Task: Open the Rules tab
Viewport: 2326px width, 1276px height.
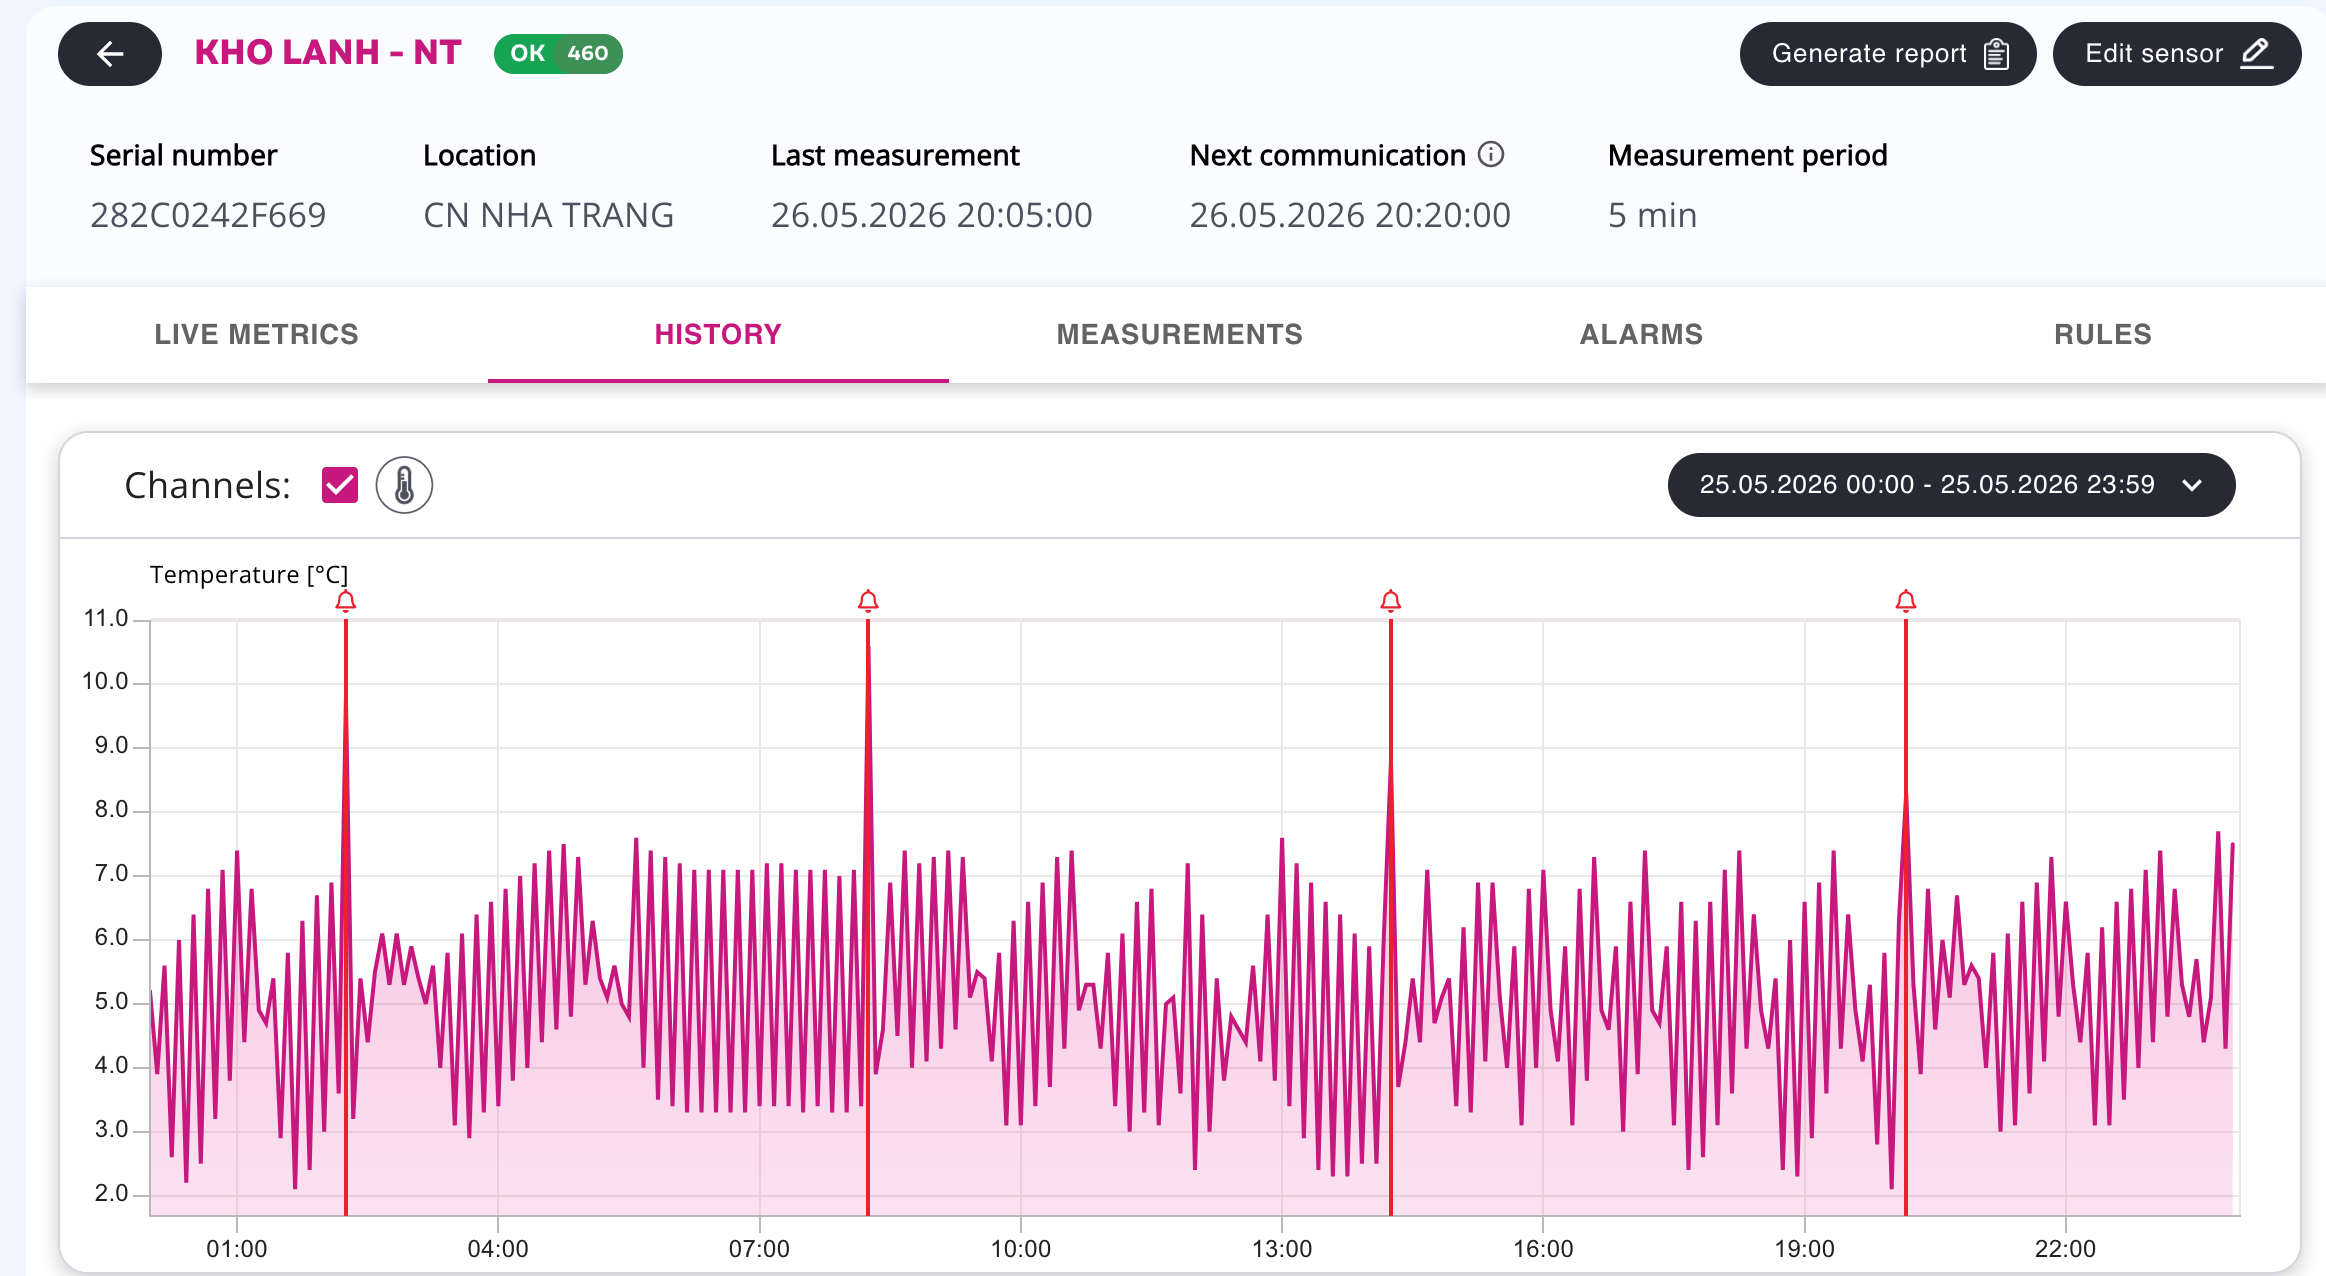Action: [x=2103, y=334]
